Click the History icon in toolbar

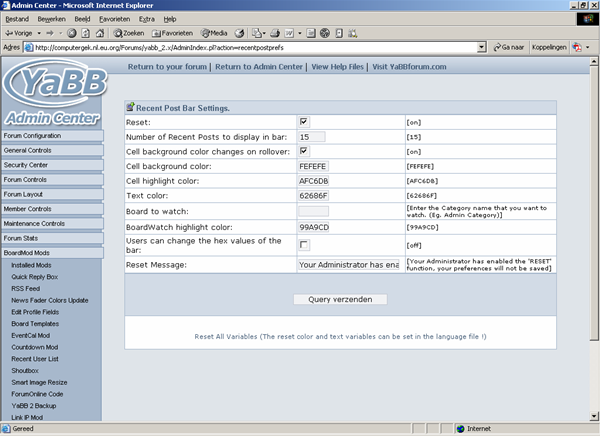tap(240, 33)
